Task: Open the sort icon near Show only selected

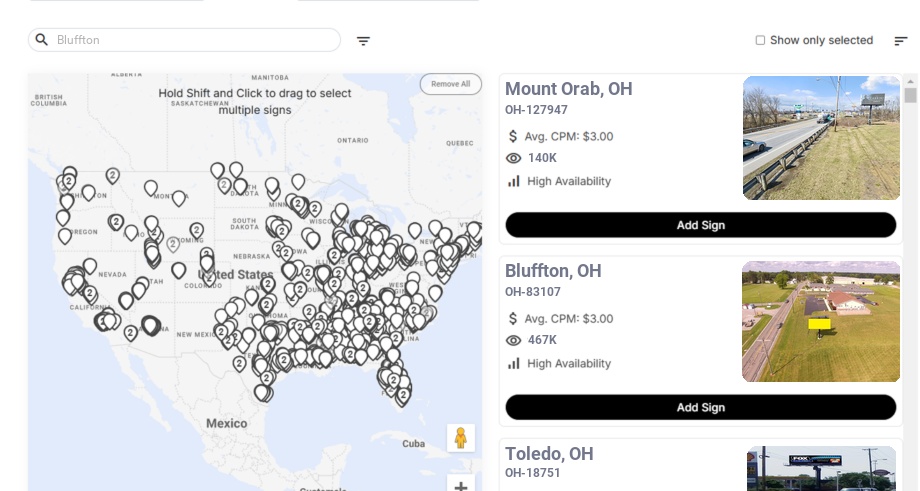Action: pyautogui.click(x=901, y=40)
